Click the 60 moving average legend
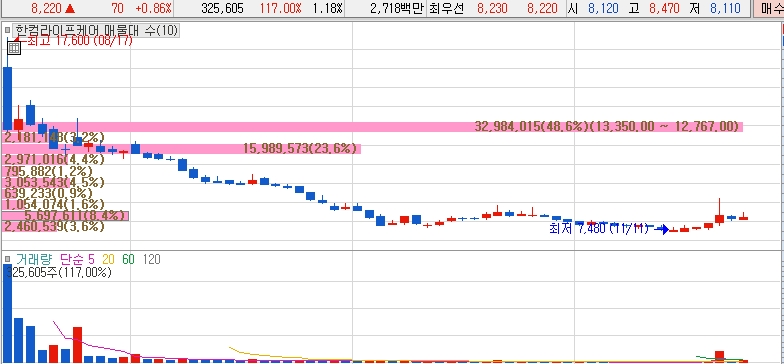 128,259
